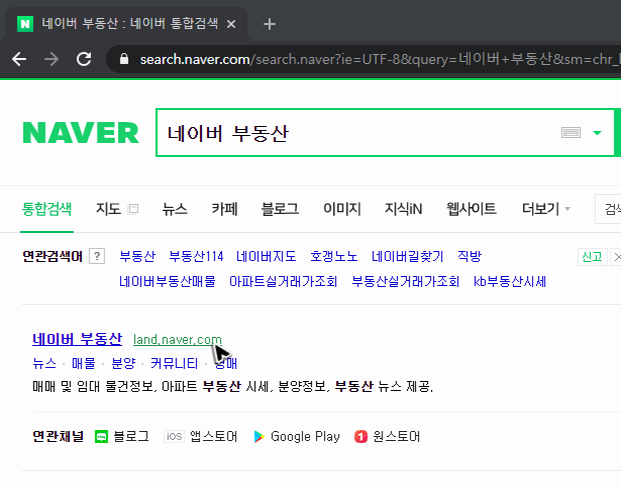This screenshot has width=621, height=488.
Task: Click related search 네이버부동산매물
Action: pos(167,282)
